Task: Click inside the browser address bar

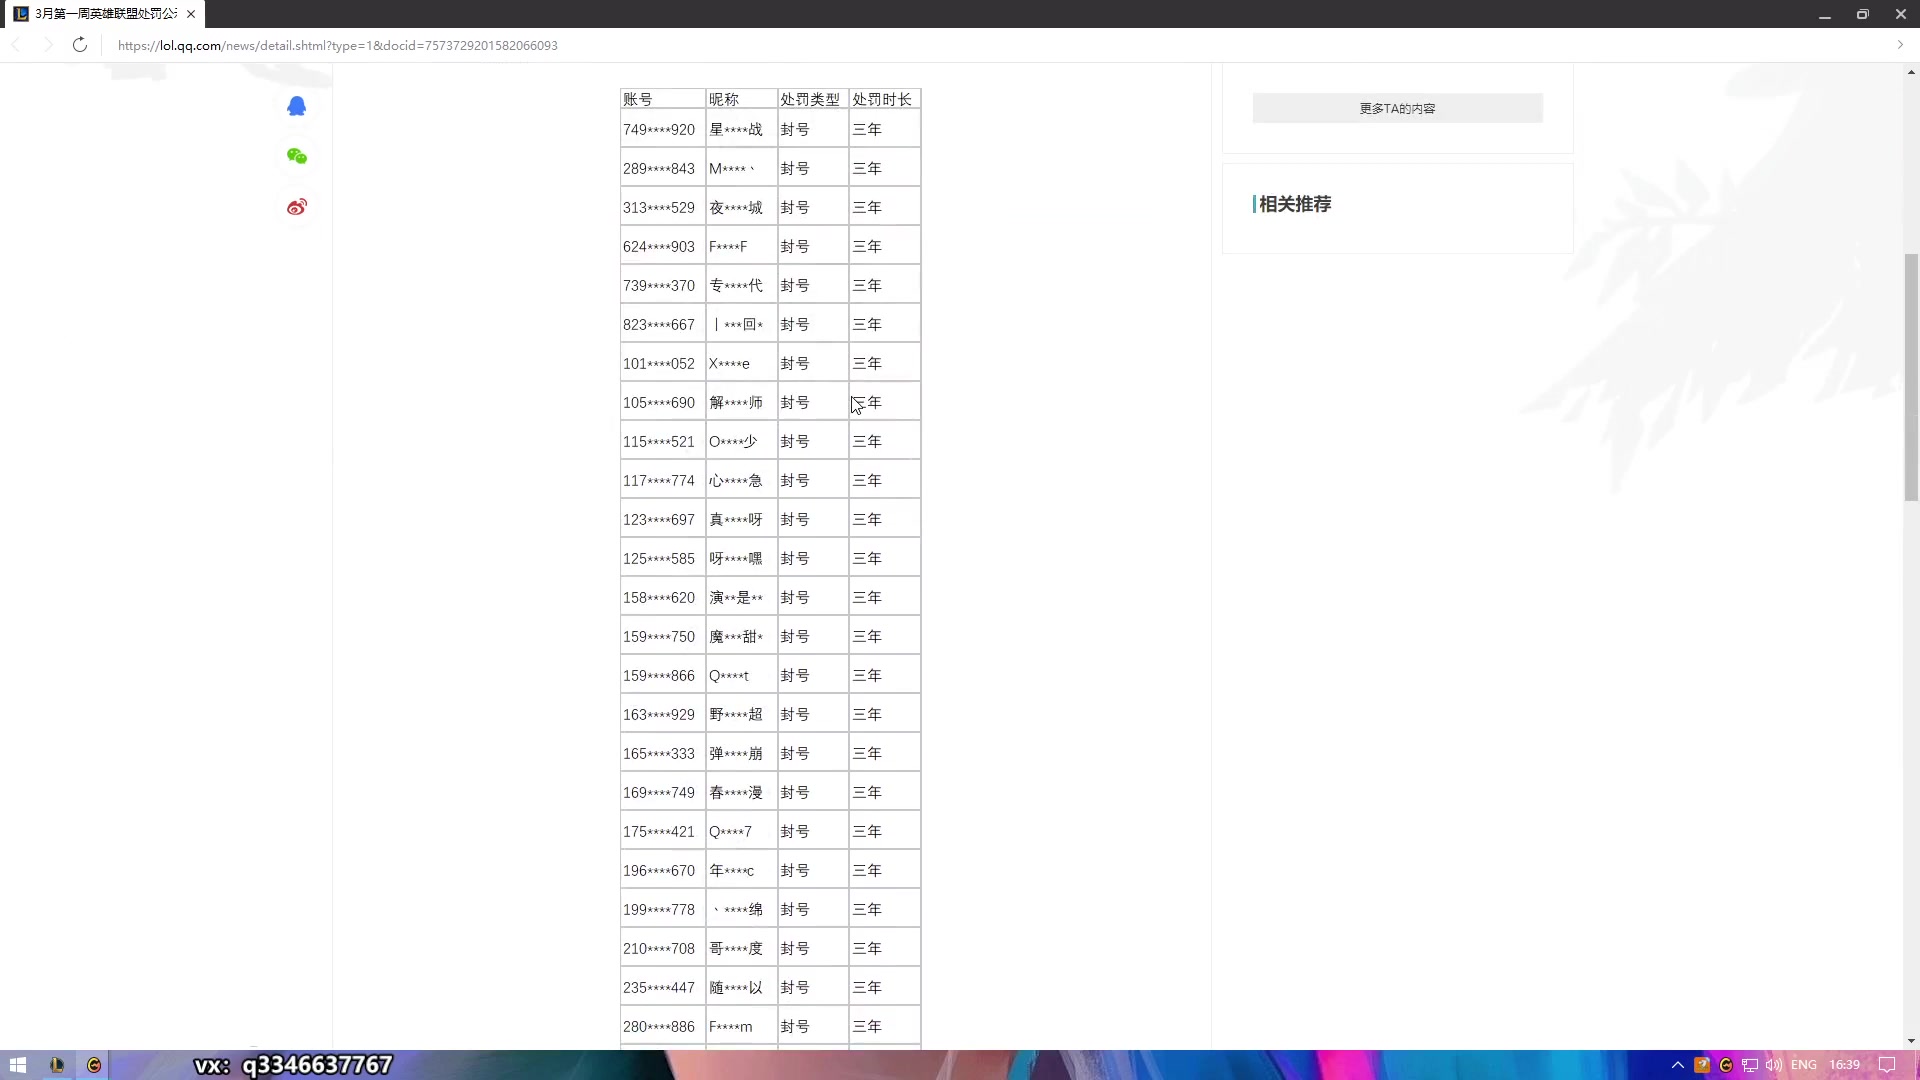Action: point(400,45)
